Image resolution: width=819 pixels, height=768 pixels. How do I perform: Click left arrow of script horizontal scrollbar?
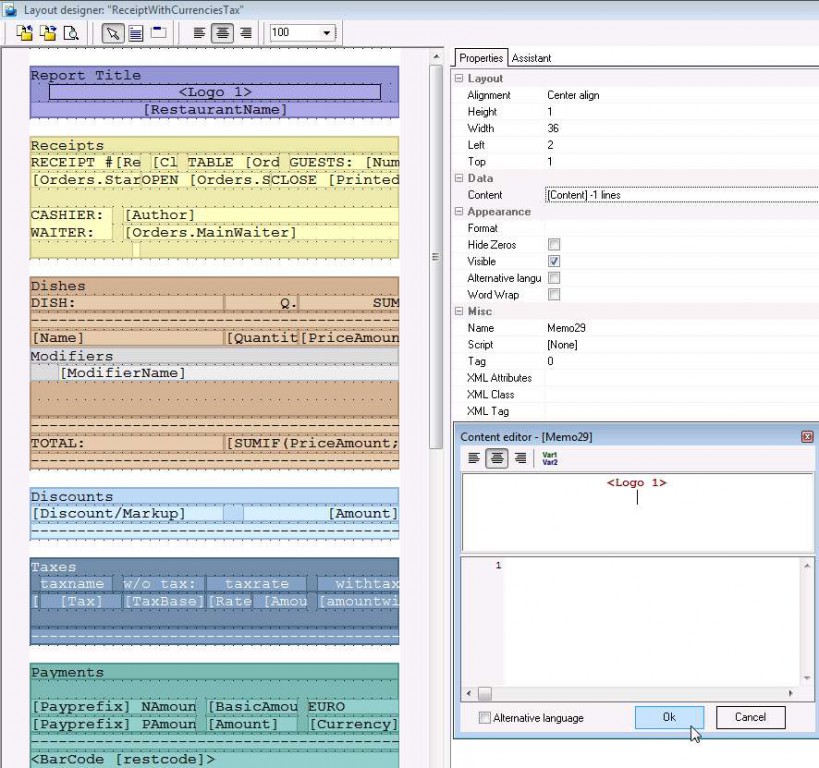[469, 693]
